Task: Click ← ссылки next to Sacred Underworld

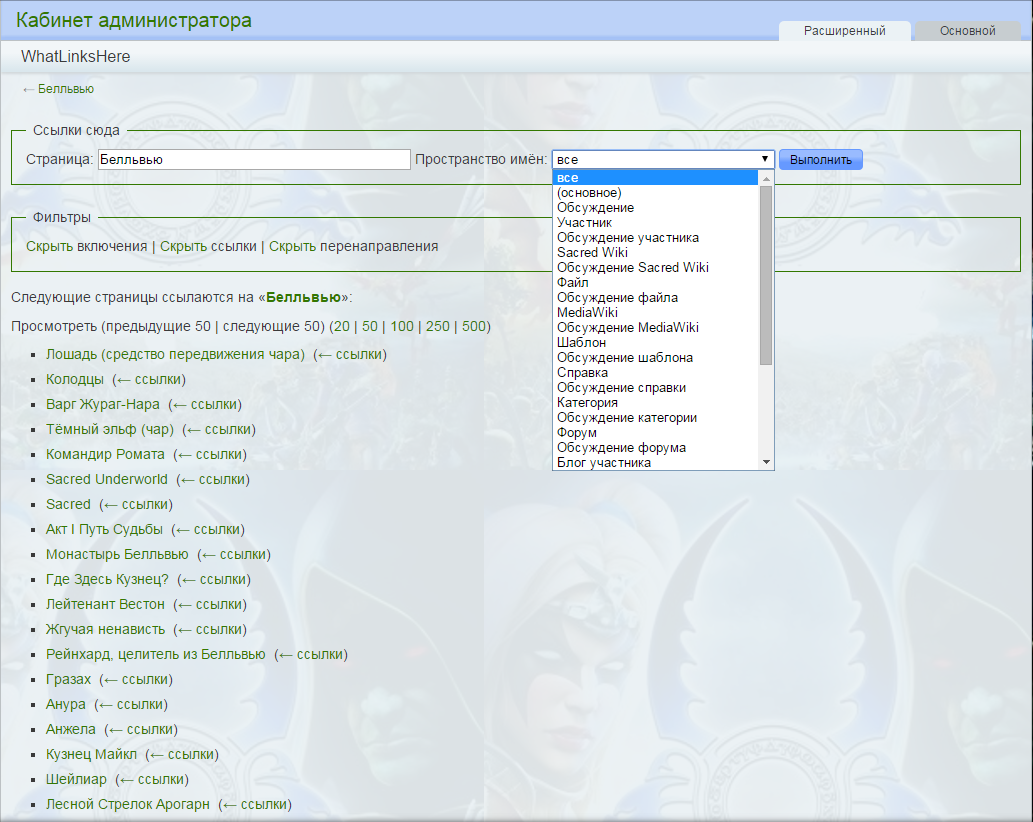Action: point(214,480)
